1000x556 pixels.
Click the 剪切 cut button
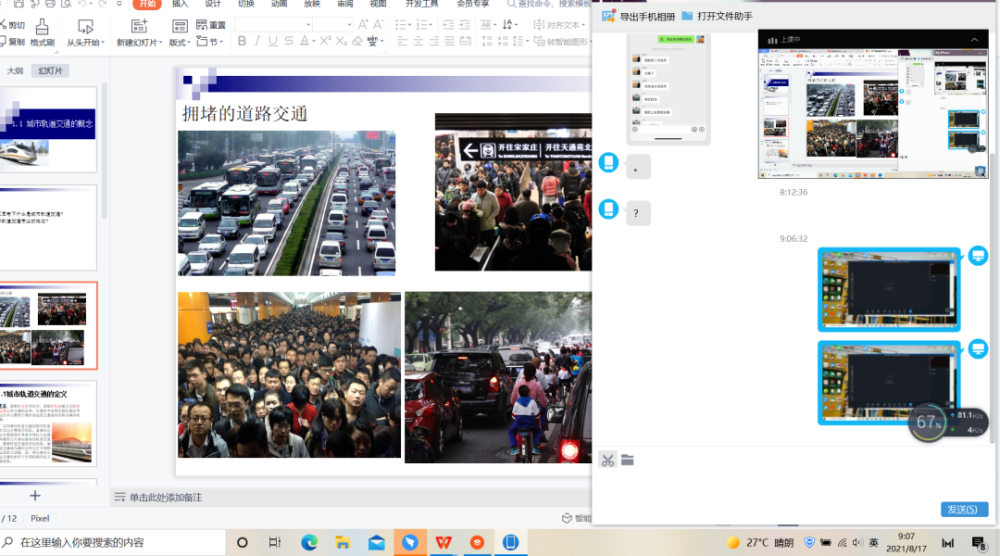(x=13, y=25)
